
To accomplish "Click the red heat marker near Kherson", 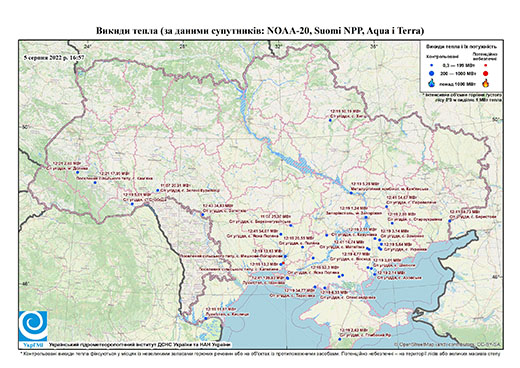I will click(283, 263).
